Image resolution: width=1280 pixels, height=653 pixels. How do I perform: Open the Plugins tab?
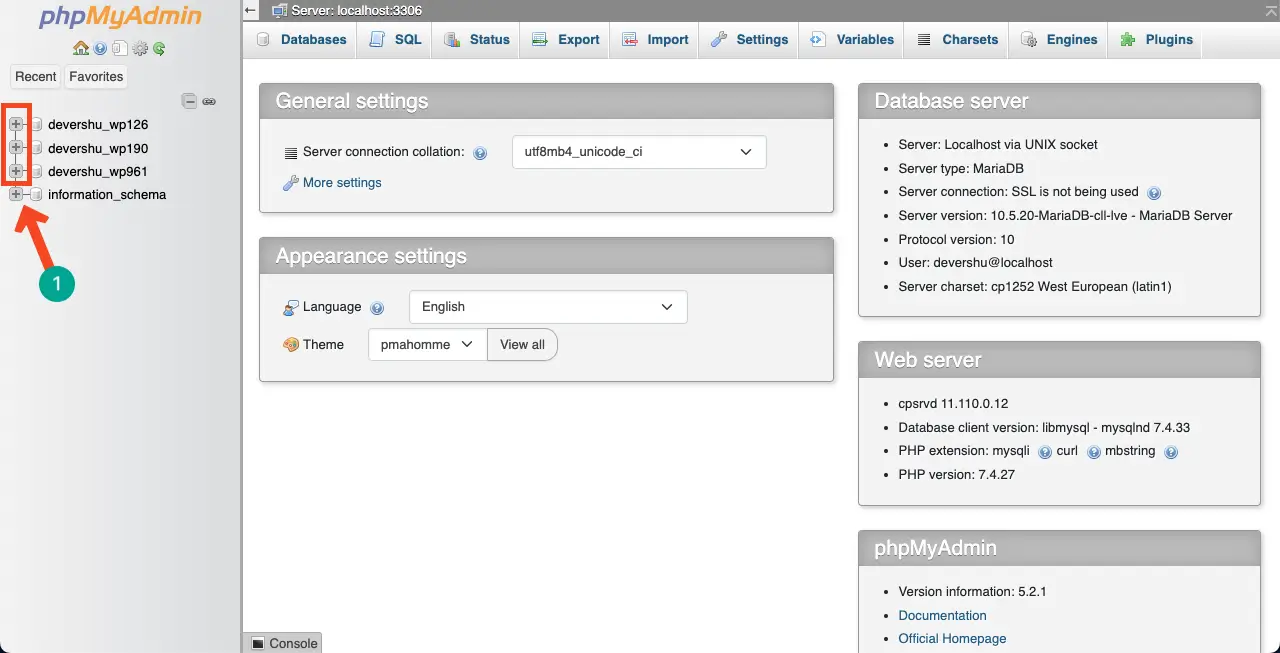tap(1155, 40)
